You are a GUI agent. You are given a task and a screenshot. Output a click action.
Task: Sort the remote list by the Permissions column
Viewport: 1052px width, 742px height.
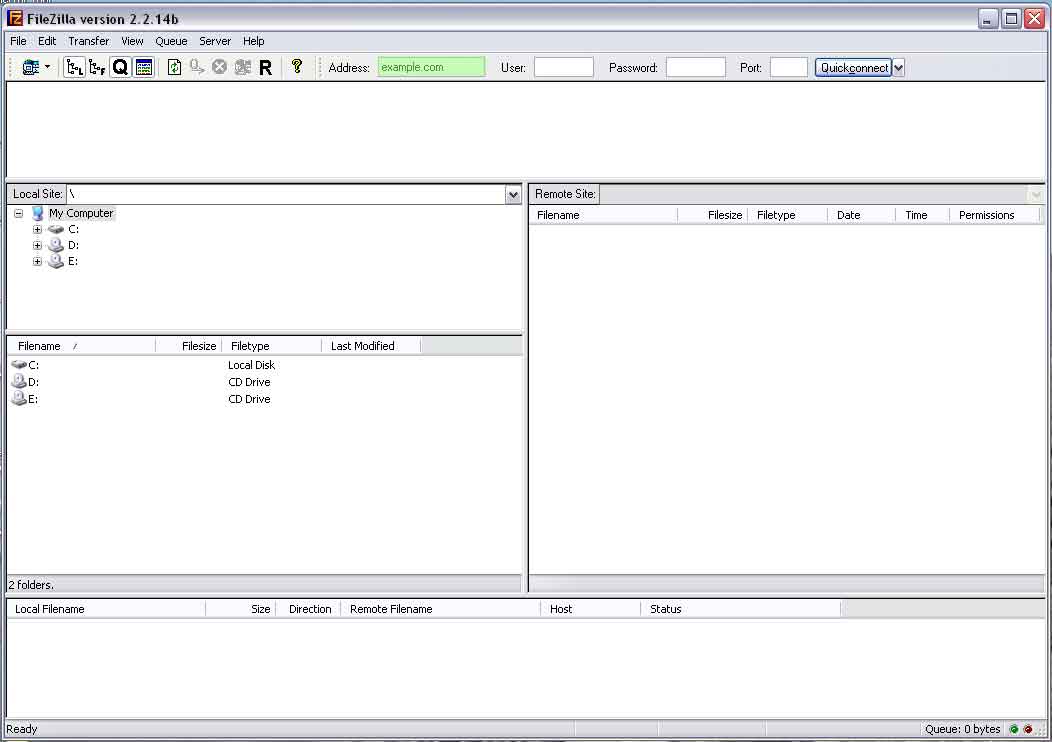994,215
